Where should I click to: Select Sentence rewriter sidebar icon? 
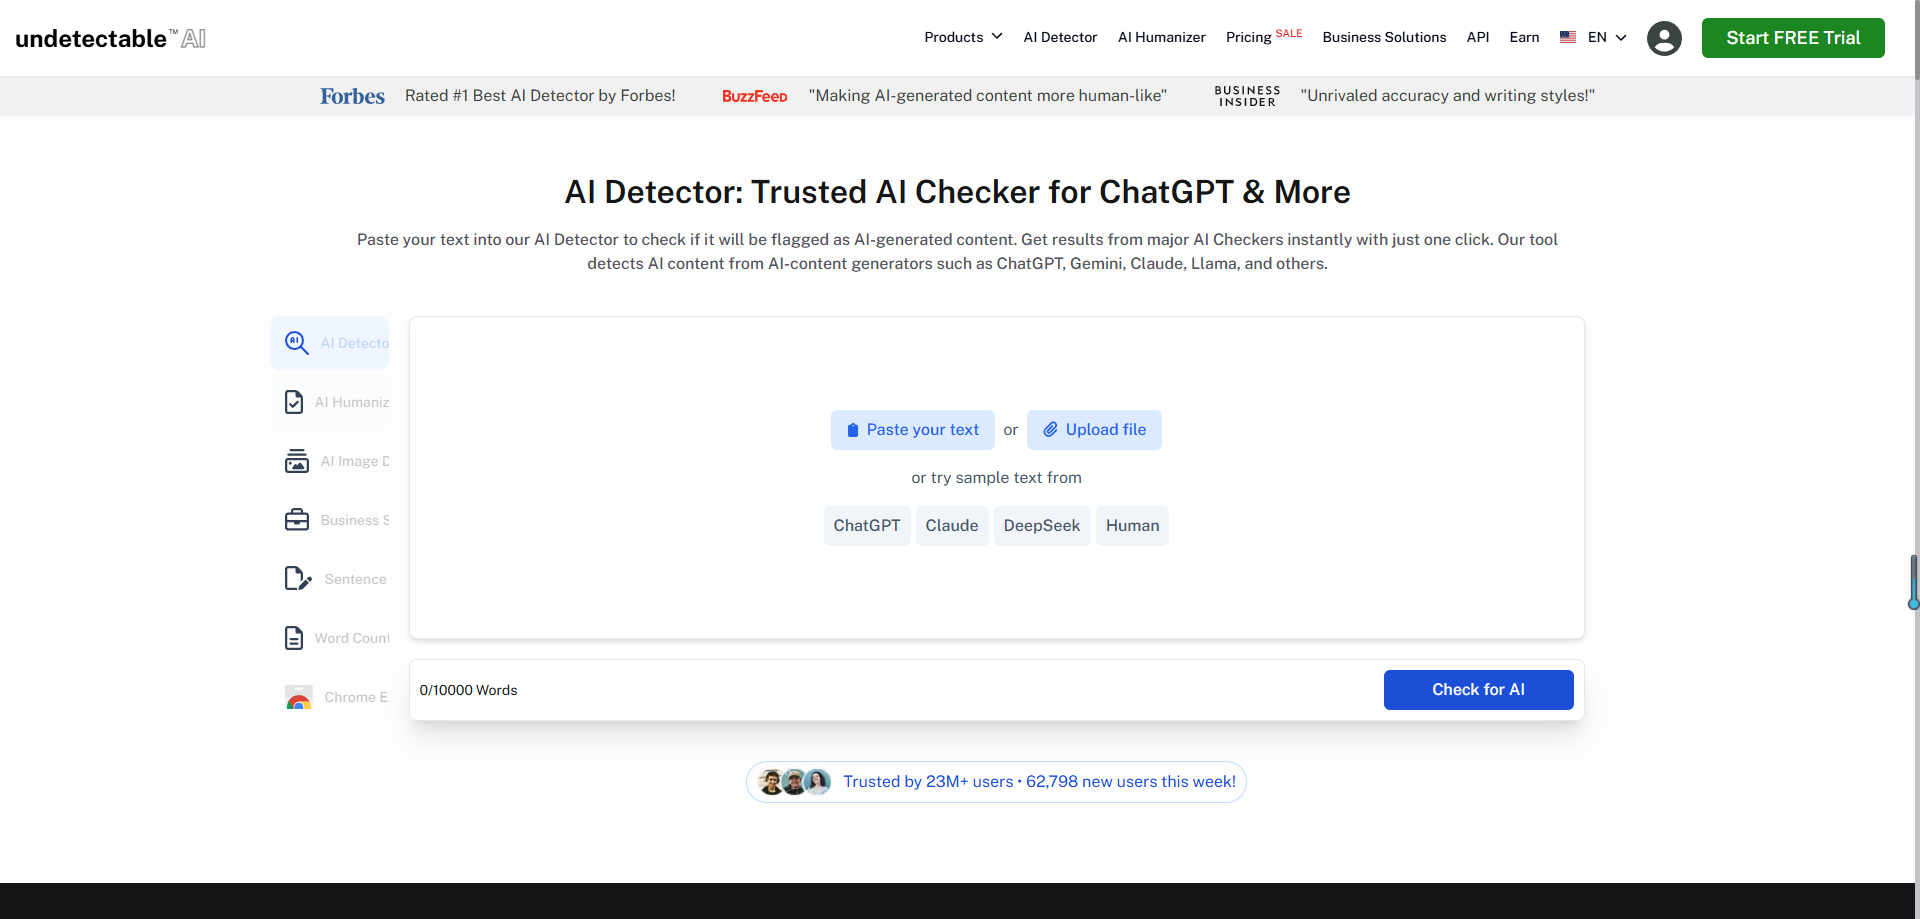tap(298, 579)
